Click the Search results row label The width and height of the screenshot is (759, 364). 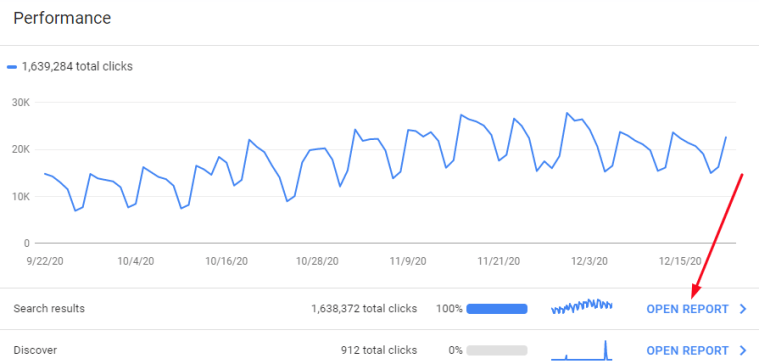pos(49,309)
